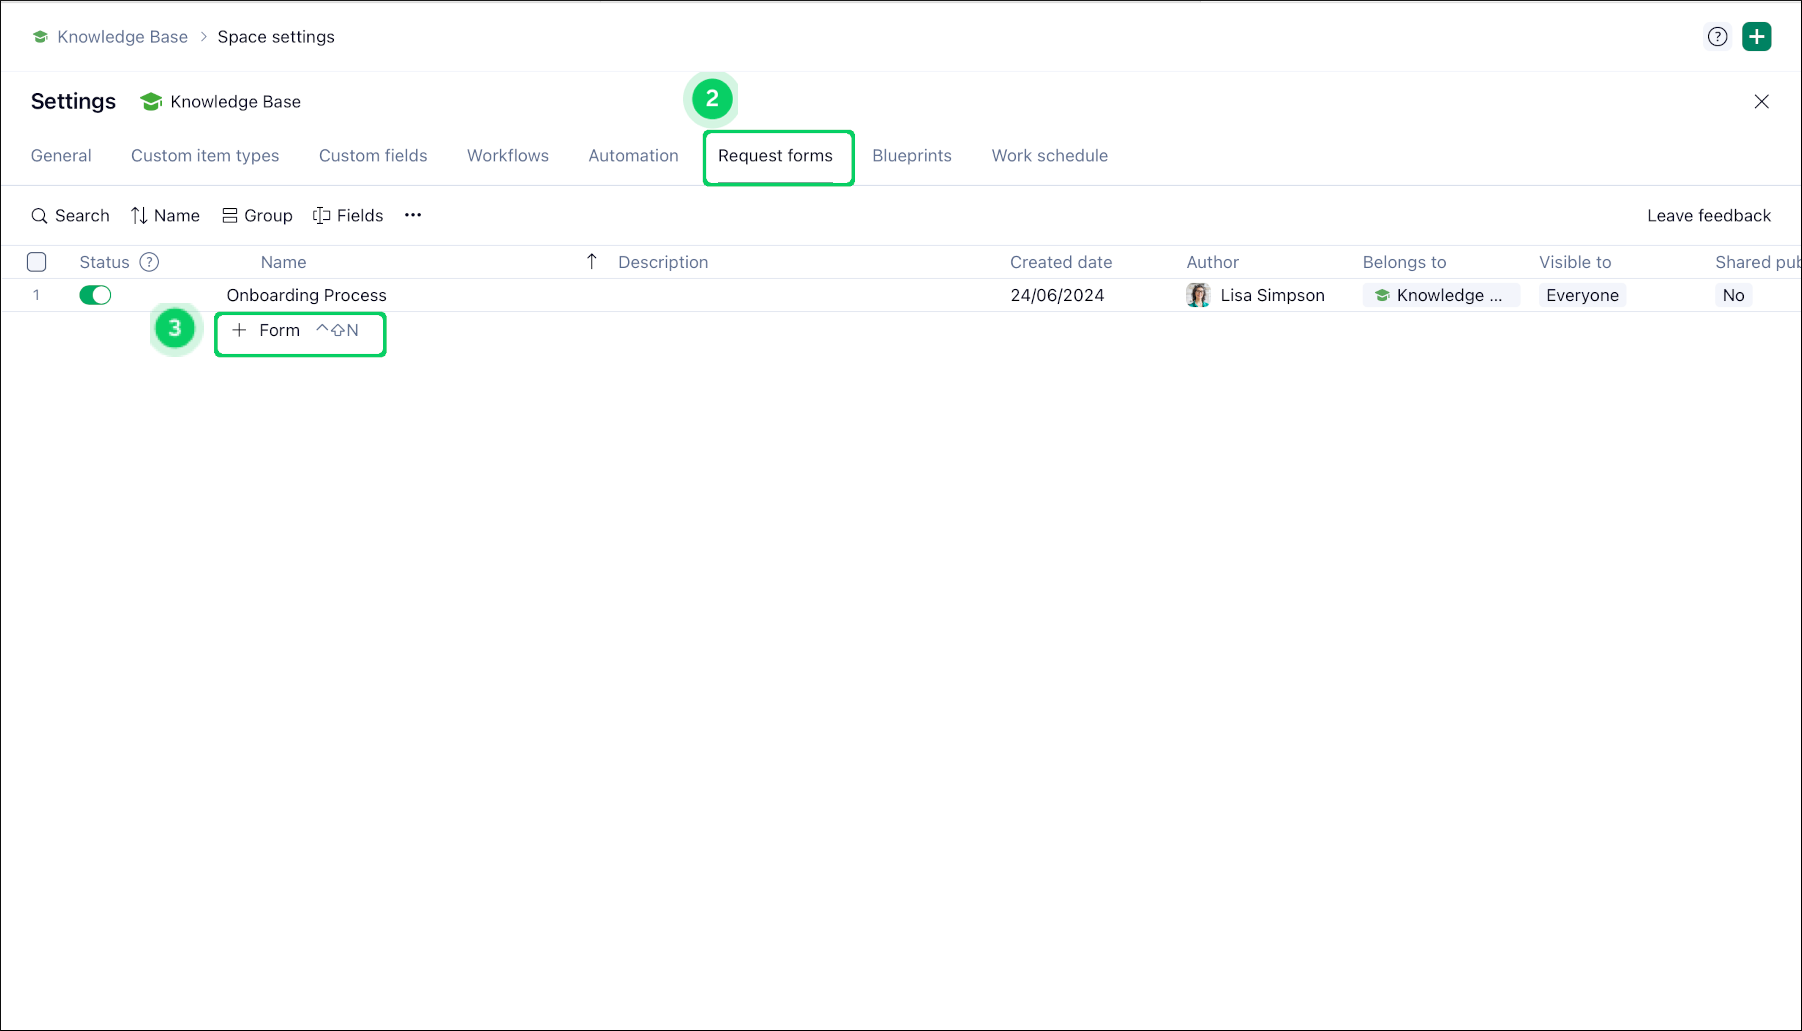Image resolution: width=1802 pixels, height=1031 pixels.
Task: Close the Settings panel with X
Action: coord(1761,102)
